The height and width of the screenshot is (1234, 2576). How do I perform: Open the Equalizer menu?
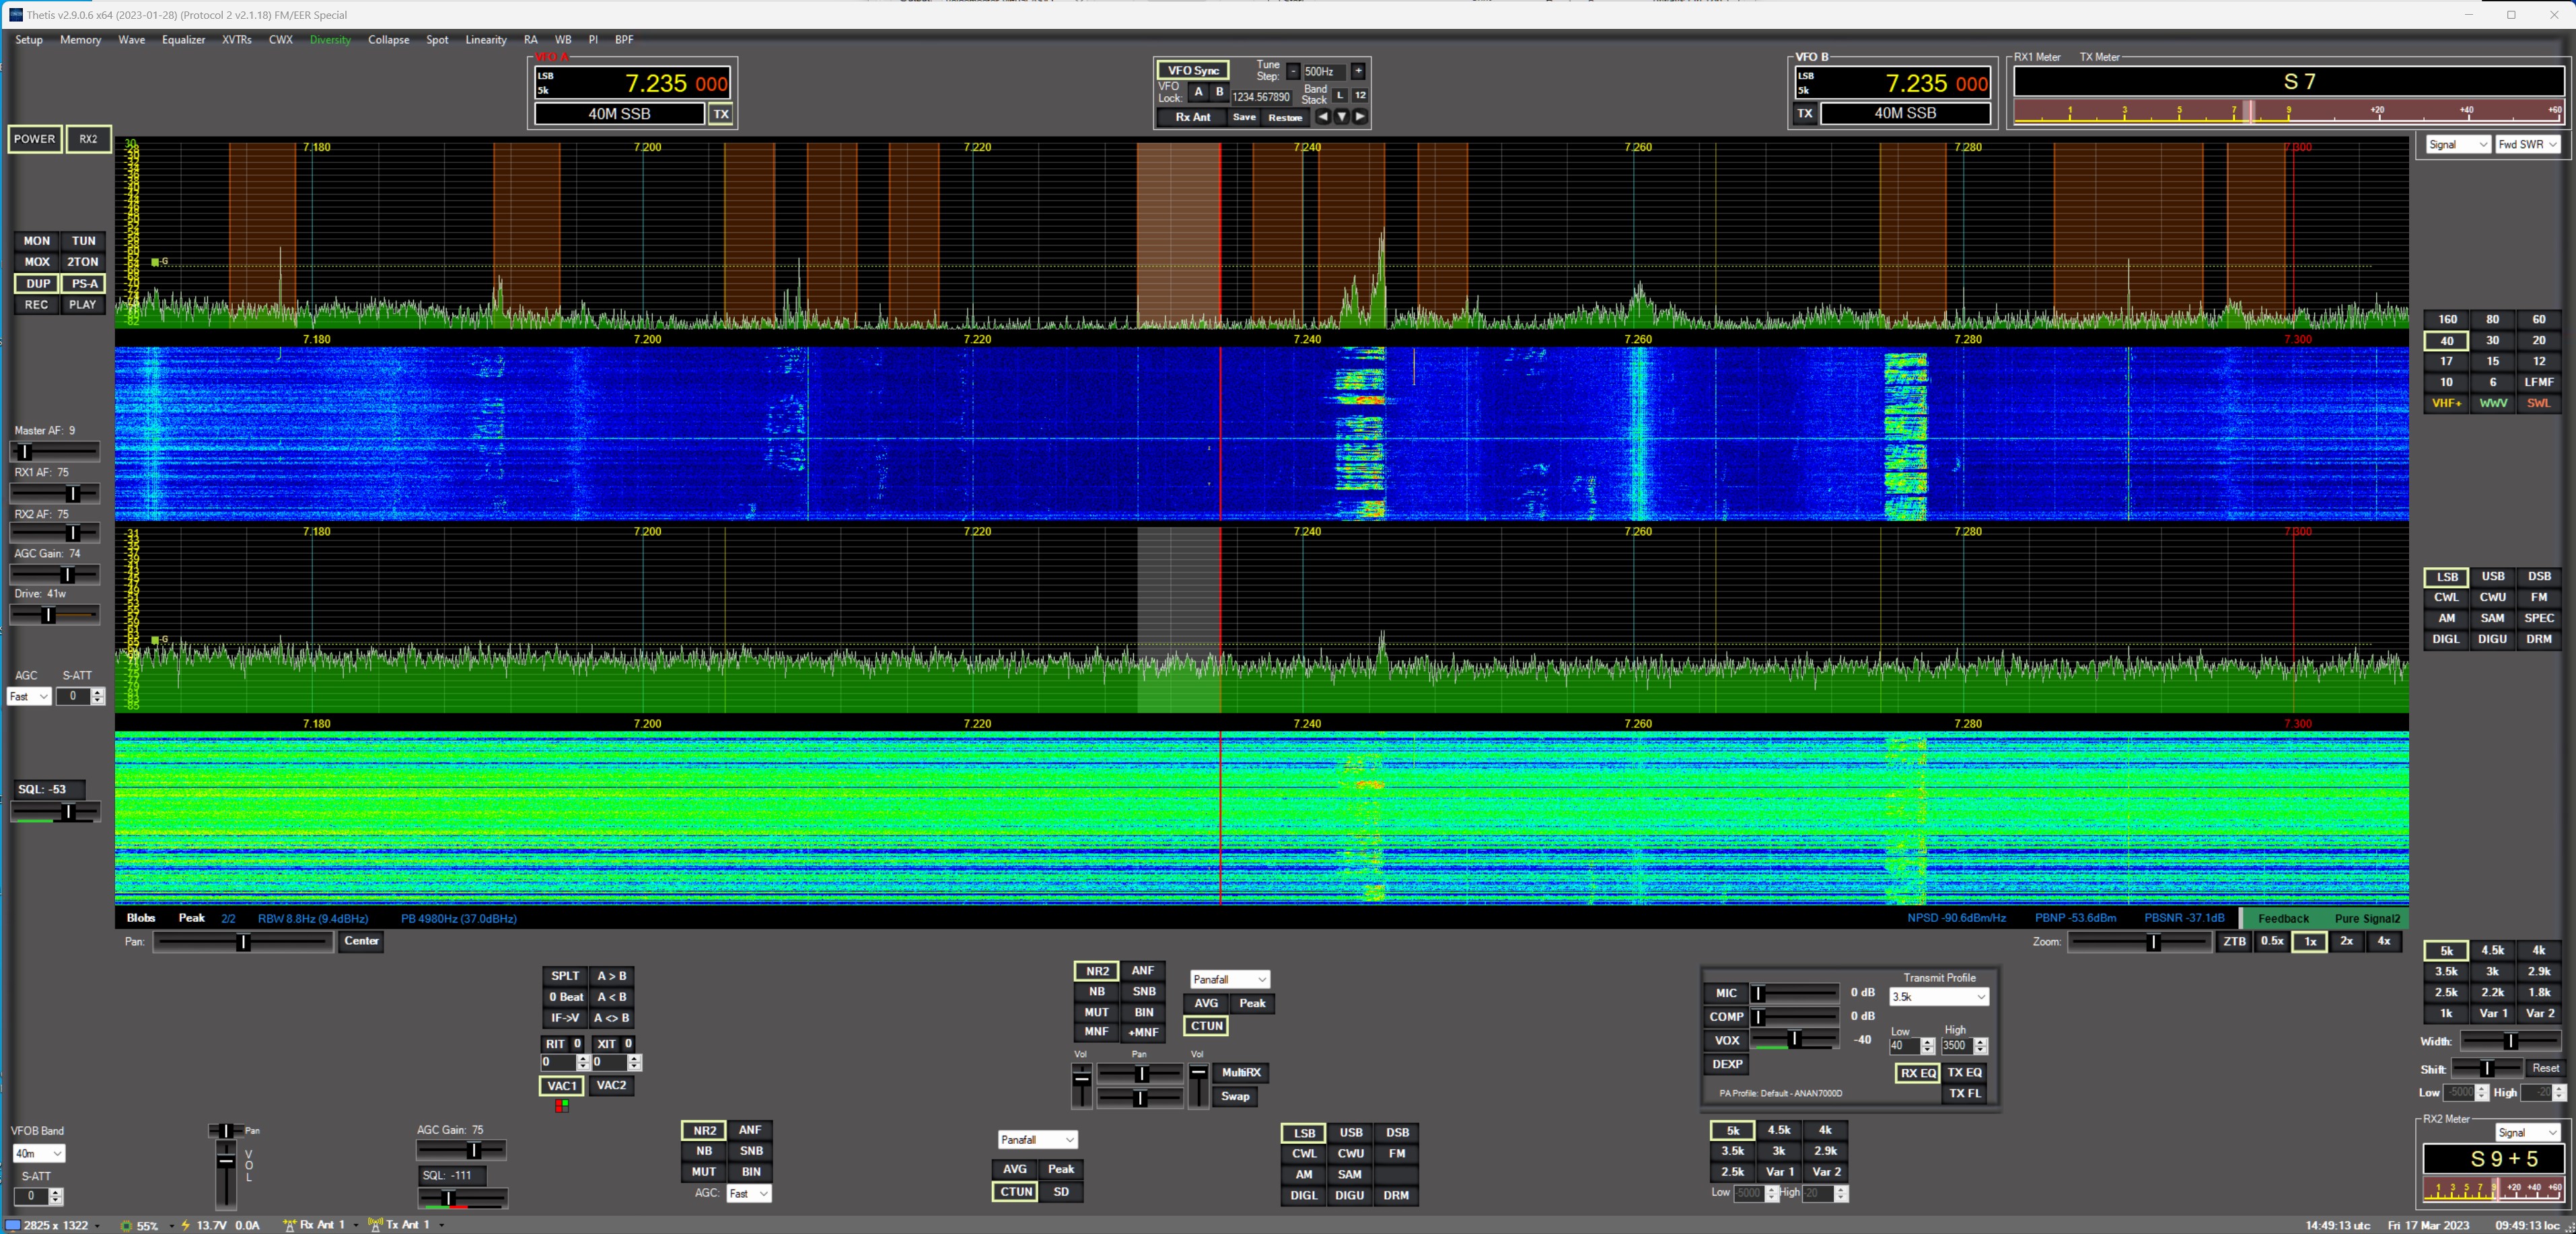183,40
